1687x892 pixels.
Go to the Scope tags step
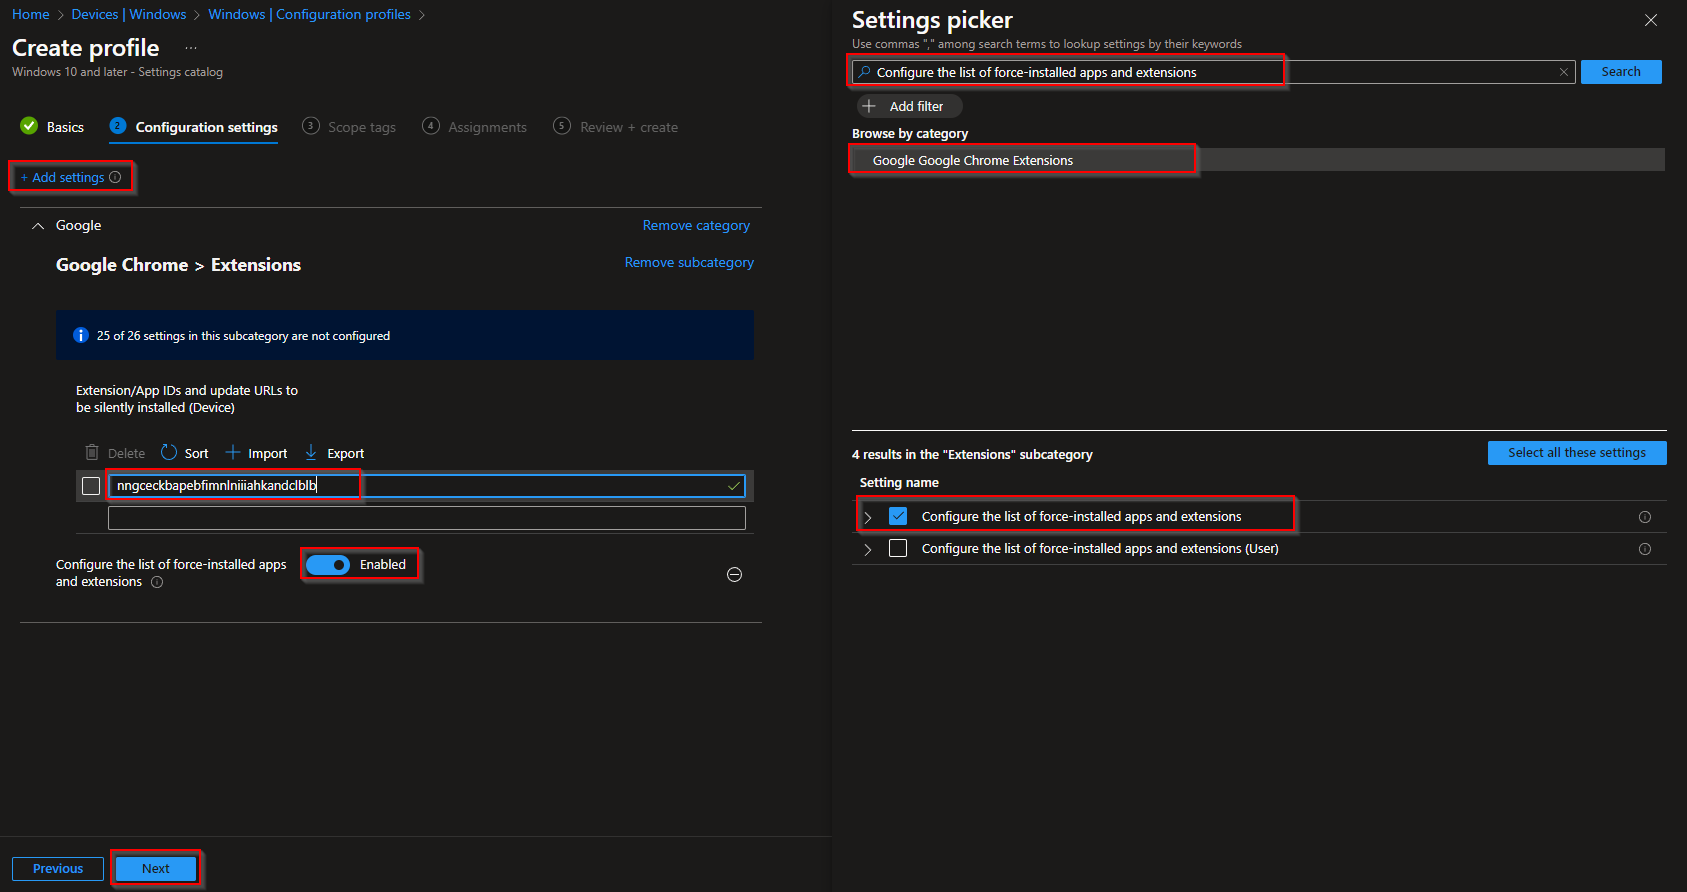349,127
